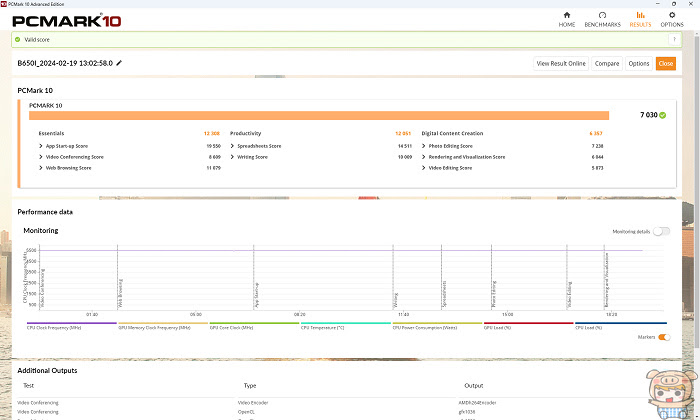Click the vertical scrollbar on the right
Screen dimensions: 700x420
pos(696,192)
